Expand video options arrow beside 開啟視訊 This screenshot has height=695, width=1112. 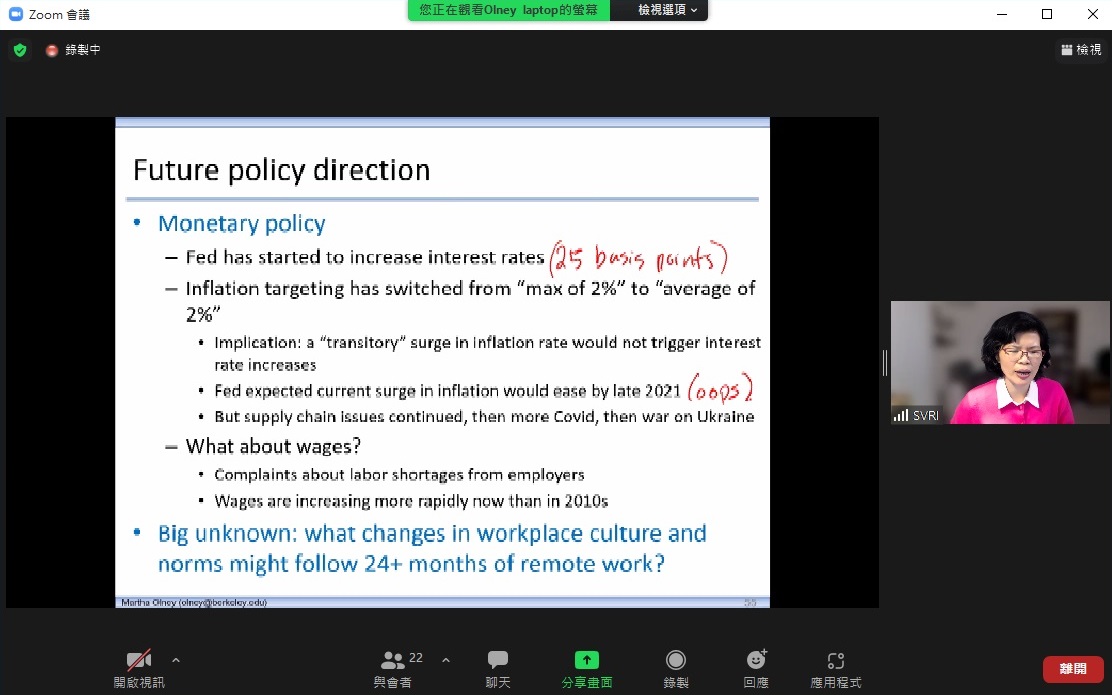pyautogui.click(x=176, y=660)
